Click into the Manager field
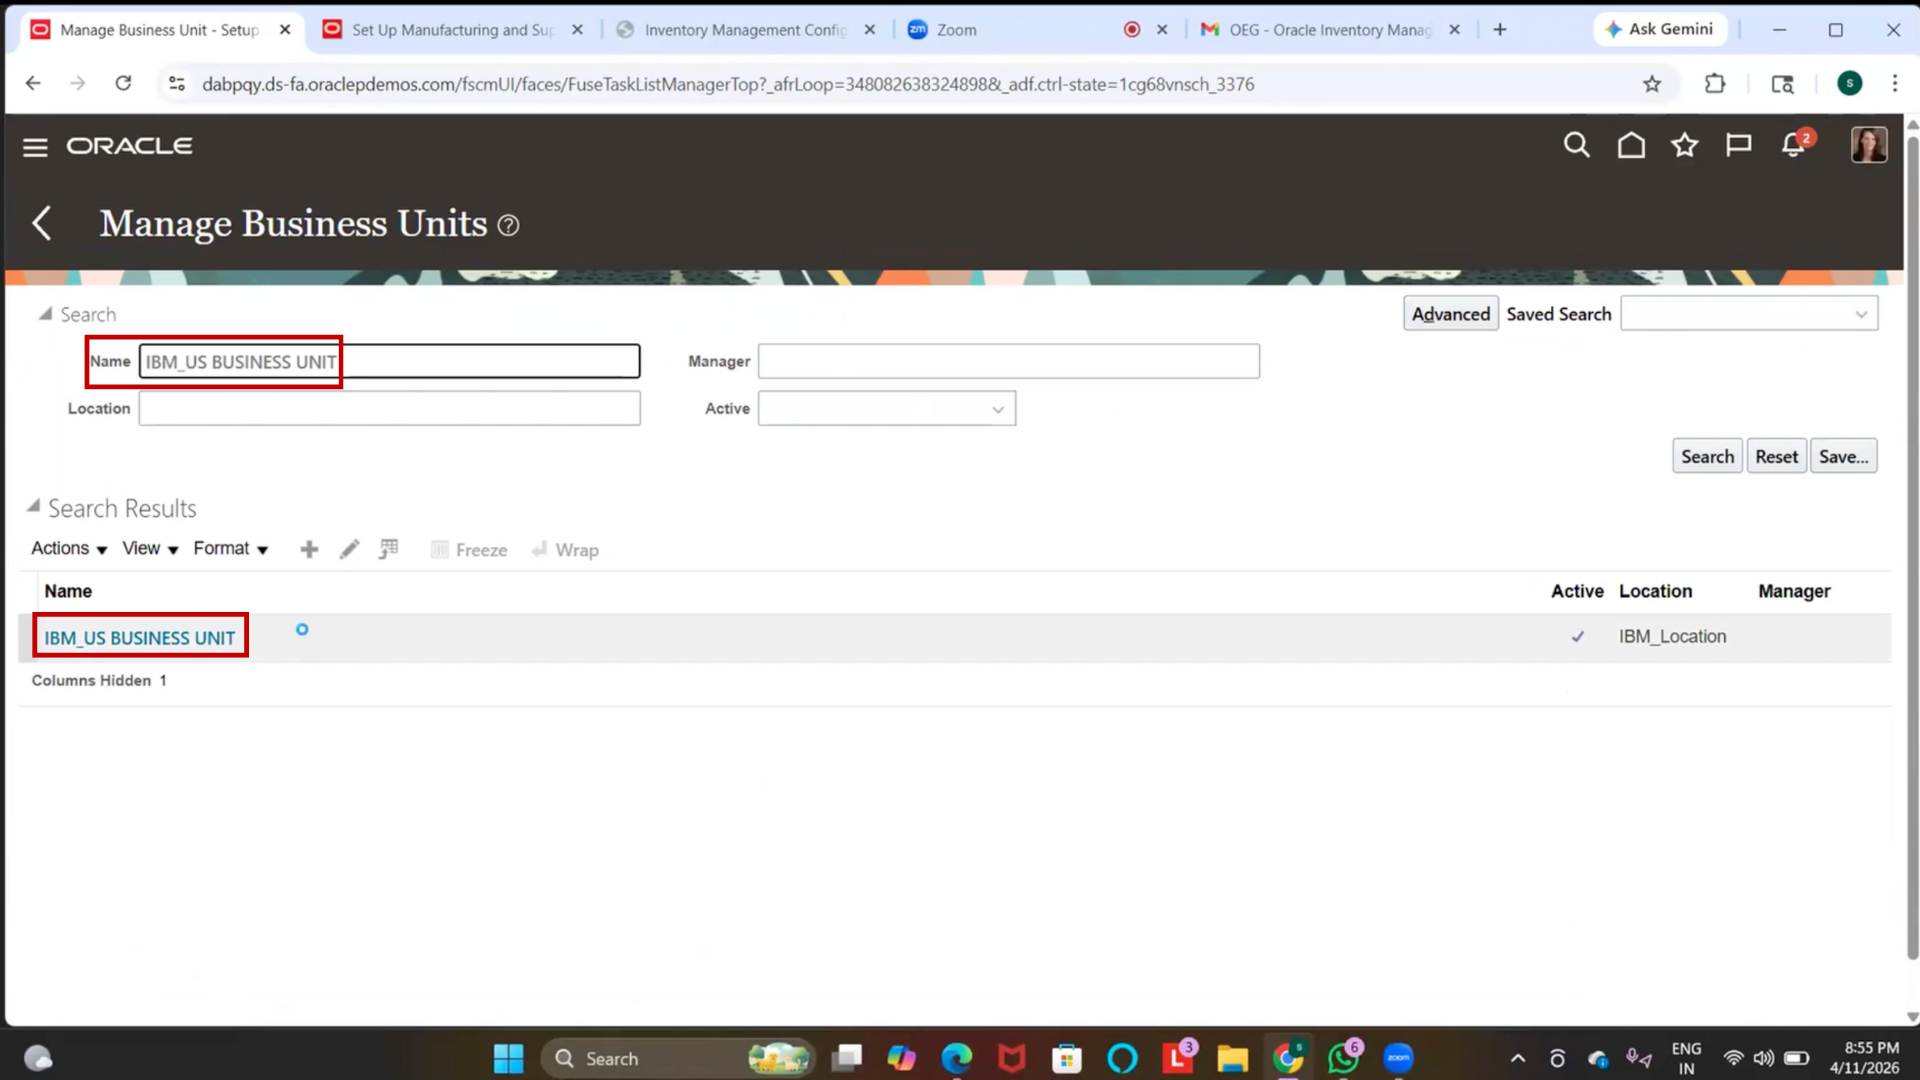 [x=1008, y=361]
